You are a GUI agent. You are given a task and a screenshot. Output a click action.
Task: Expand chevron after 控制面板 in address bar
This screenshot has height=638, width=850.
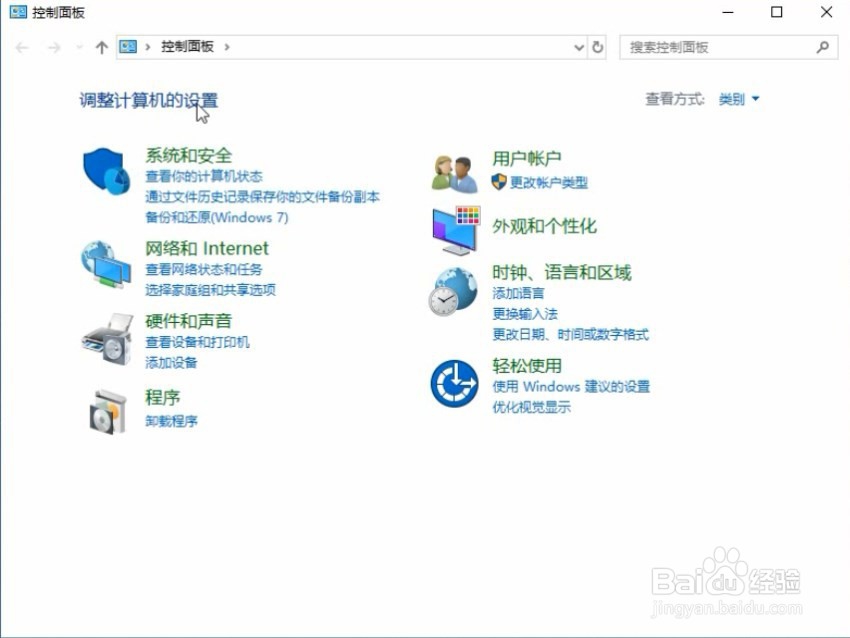coord(227,47)
